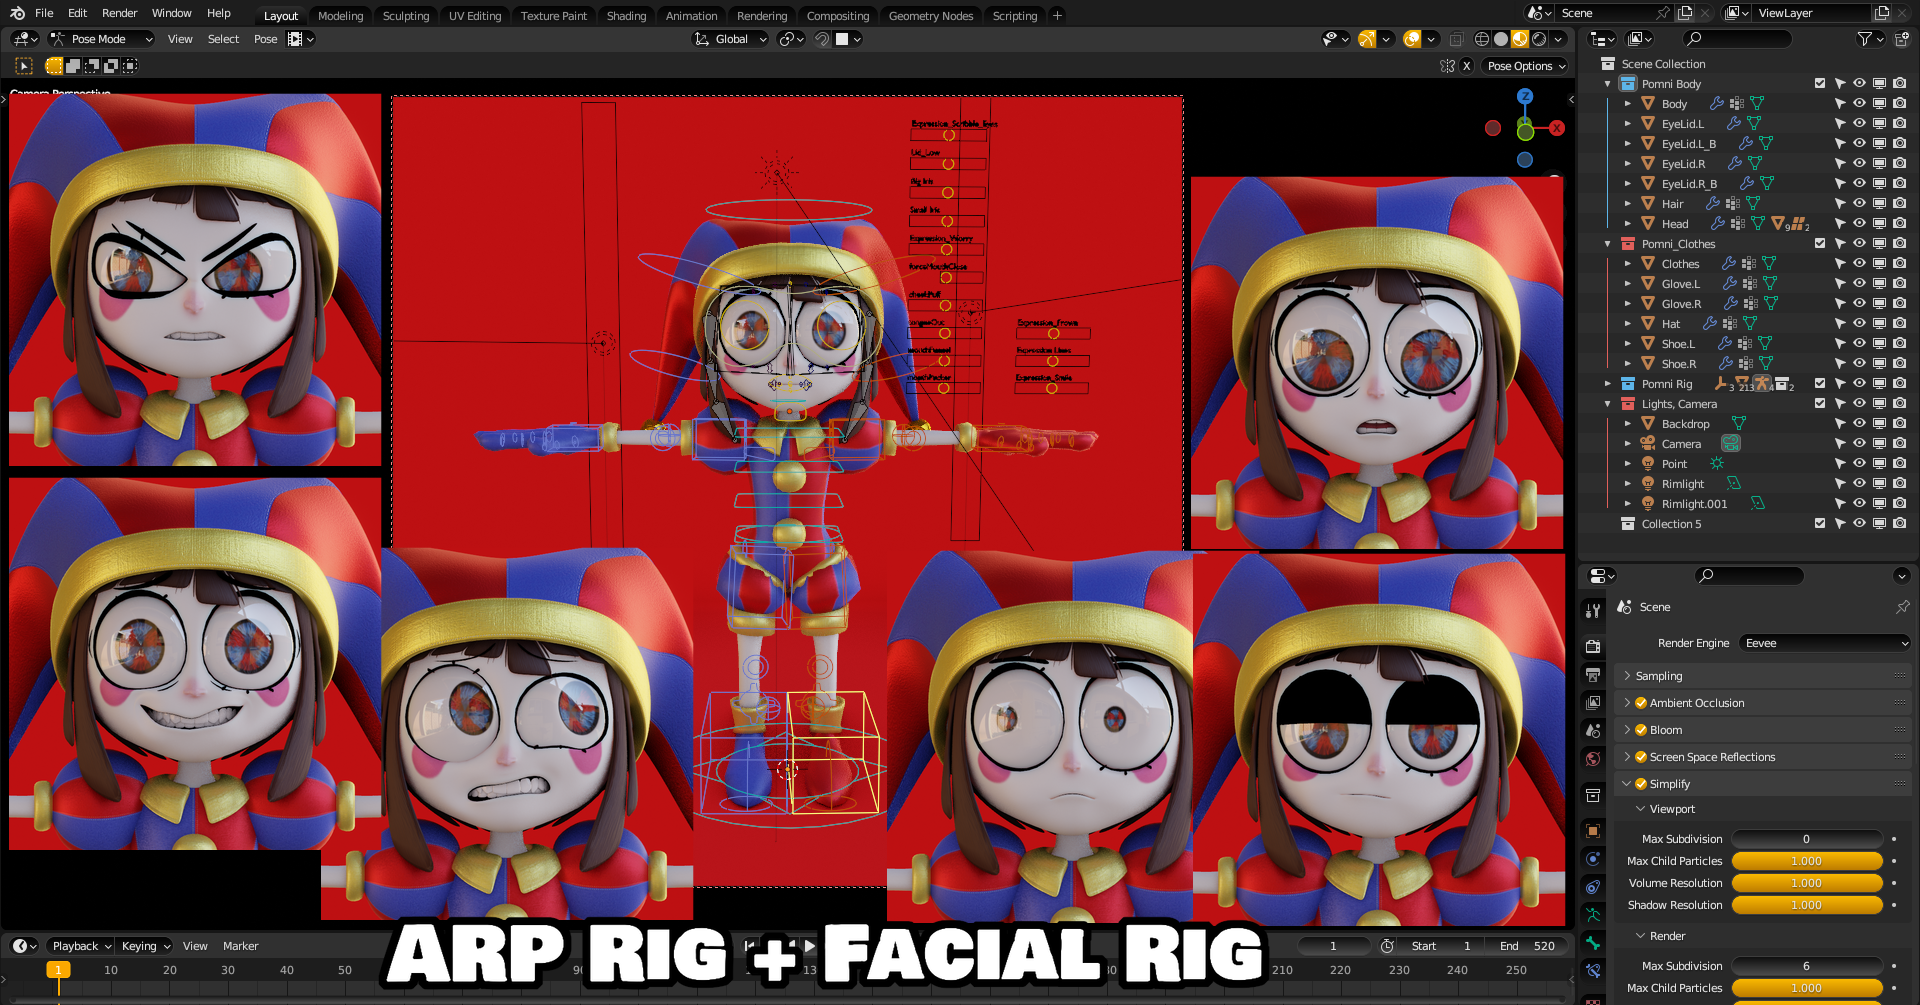Toggle X-ray display icon
1920x1005 pixels.
point(1456,39)
